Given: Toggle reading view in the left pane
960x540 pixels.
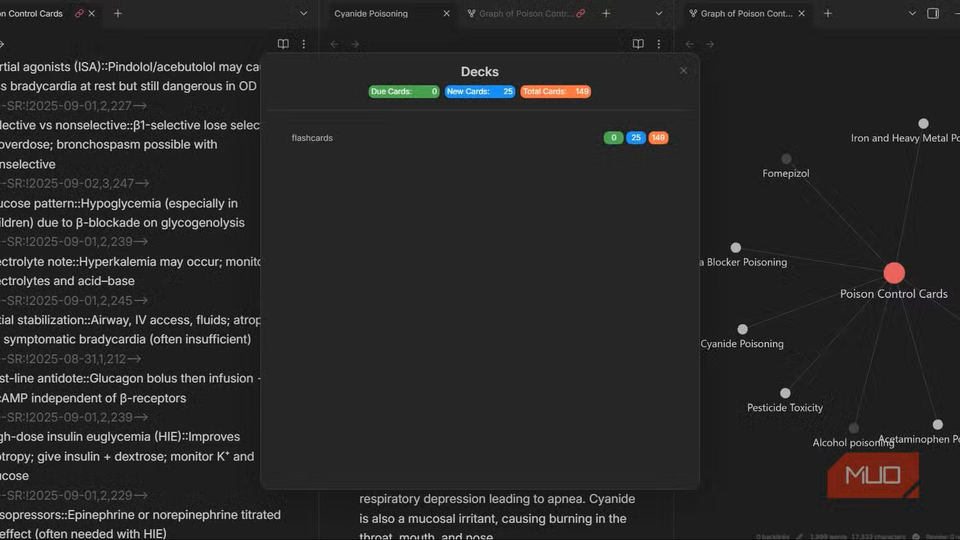Looking at the screenshot, I should tap(283, 44).
